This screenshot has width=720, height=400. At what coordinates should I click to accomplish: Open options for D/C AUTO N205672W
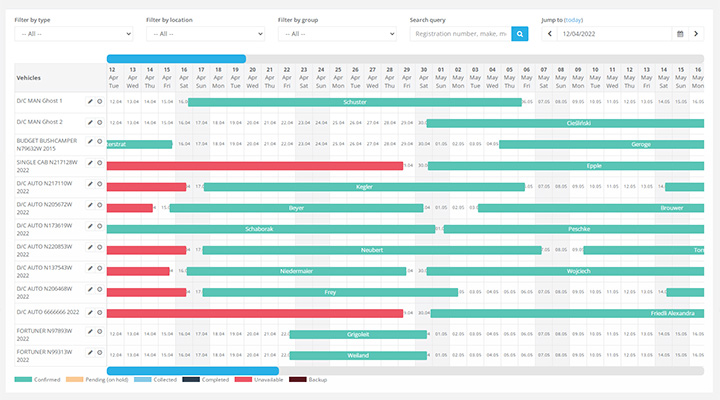(99, 205)
